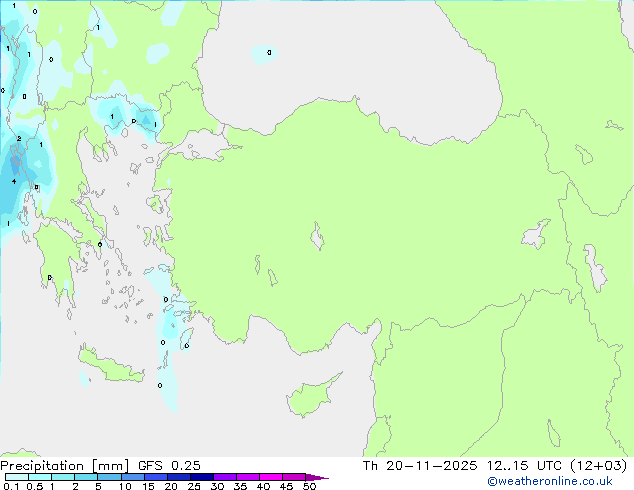Click the legend value label '0.5'
Screen dimensions: 634x490
click(x=35, y=486)
